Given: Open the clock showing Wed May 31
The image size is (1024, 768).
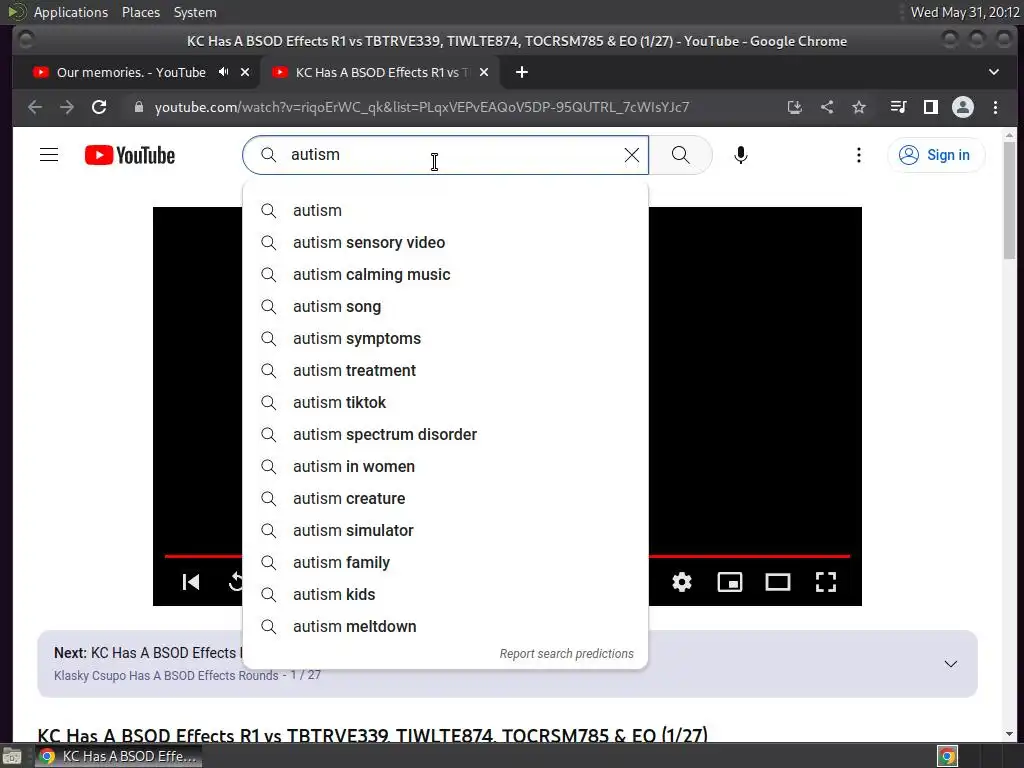Looking at the screenshot, I should (965, 12).
